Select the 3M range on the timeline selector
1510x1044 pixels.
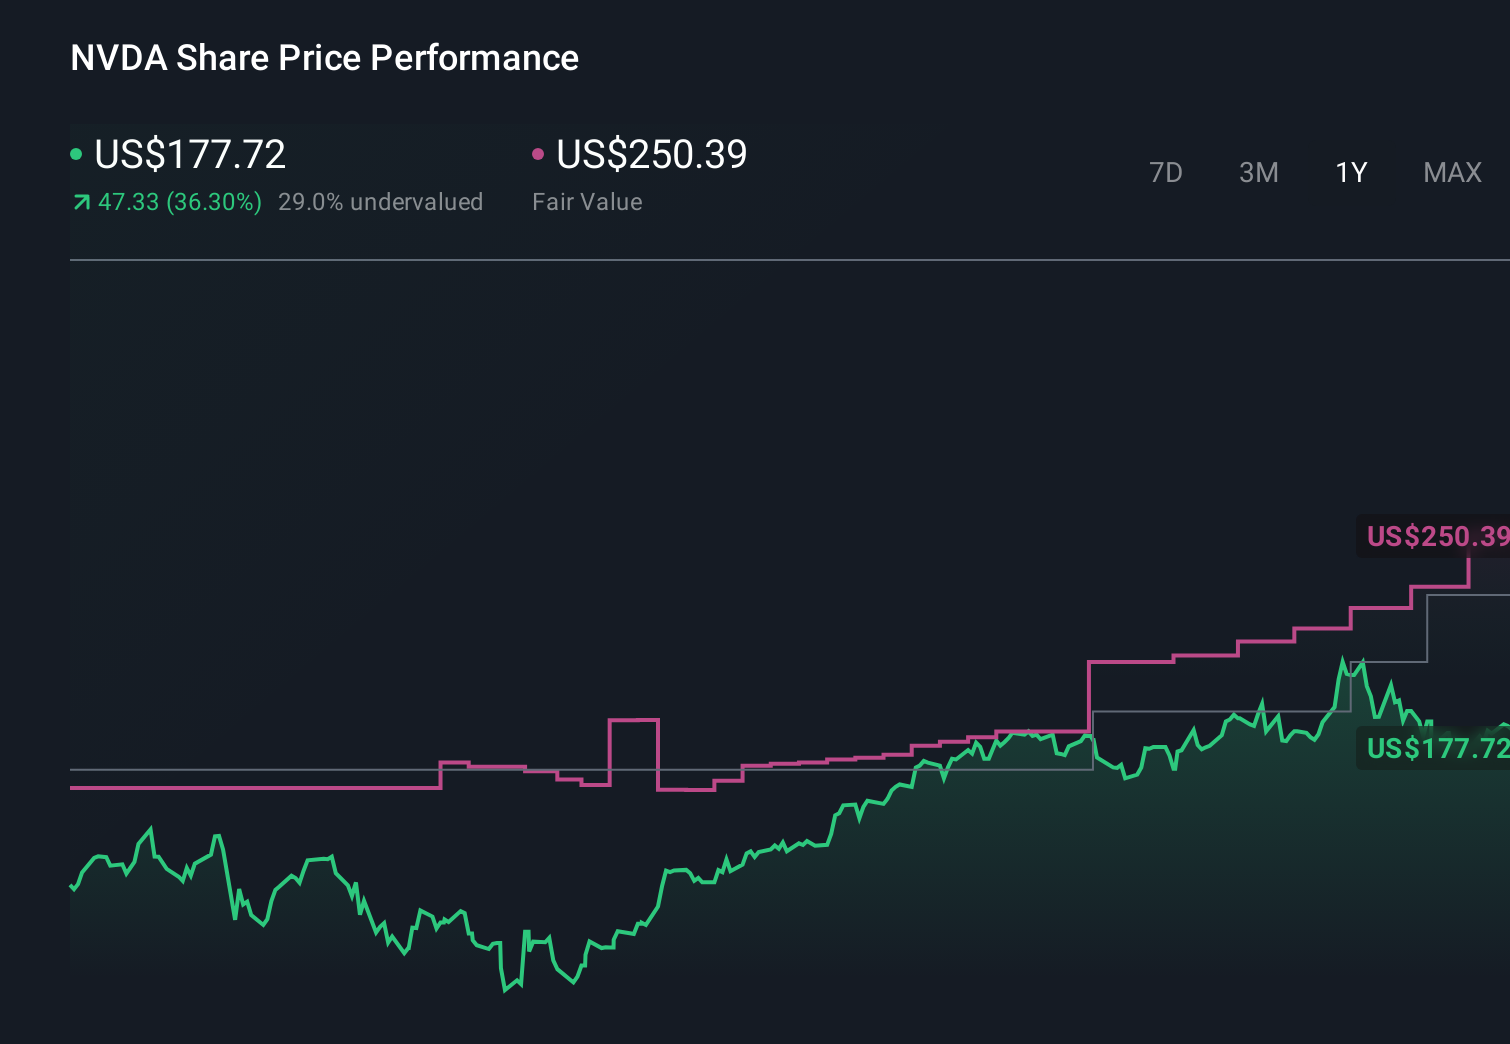pyautogui.click(x=1258, y=172)
